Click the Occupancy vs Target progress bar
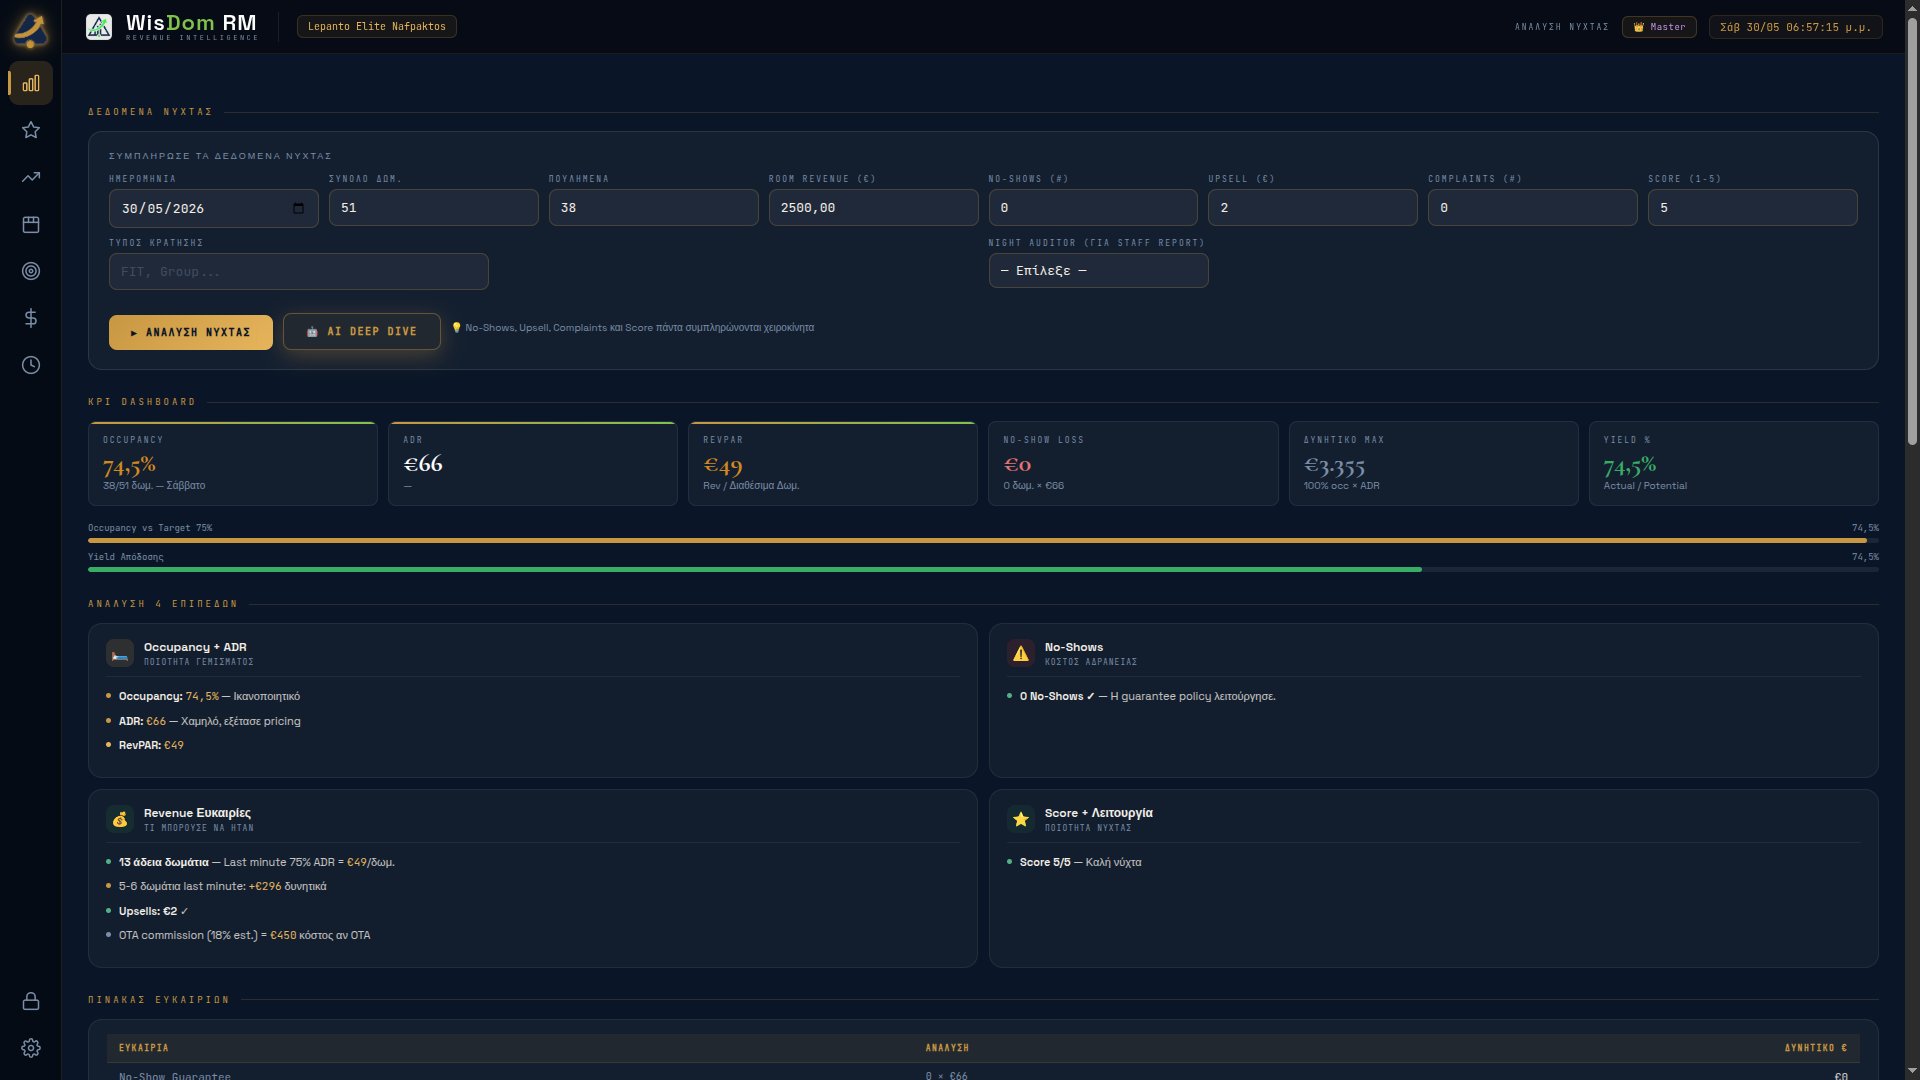Viewport: 1920px width, 1080px height. [x=983, y=540]
